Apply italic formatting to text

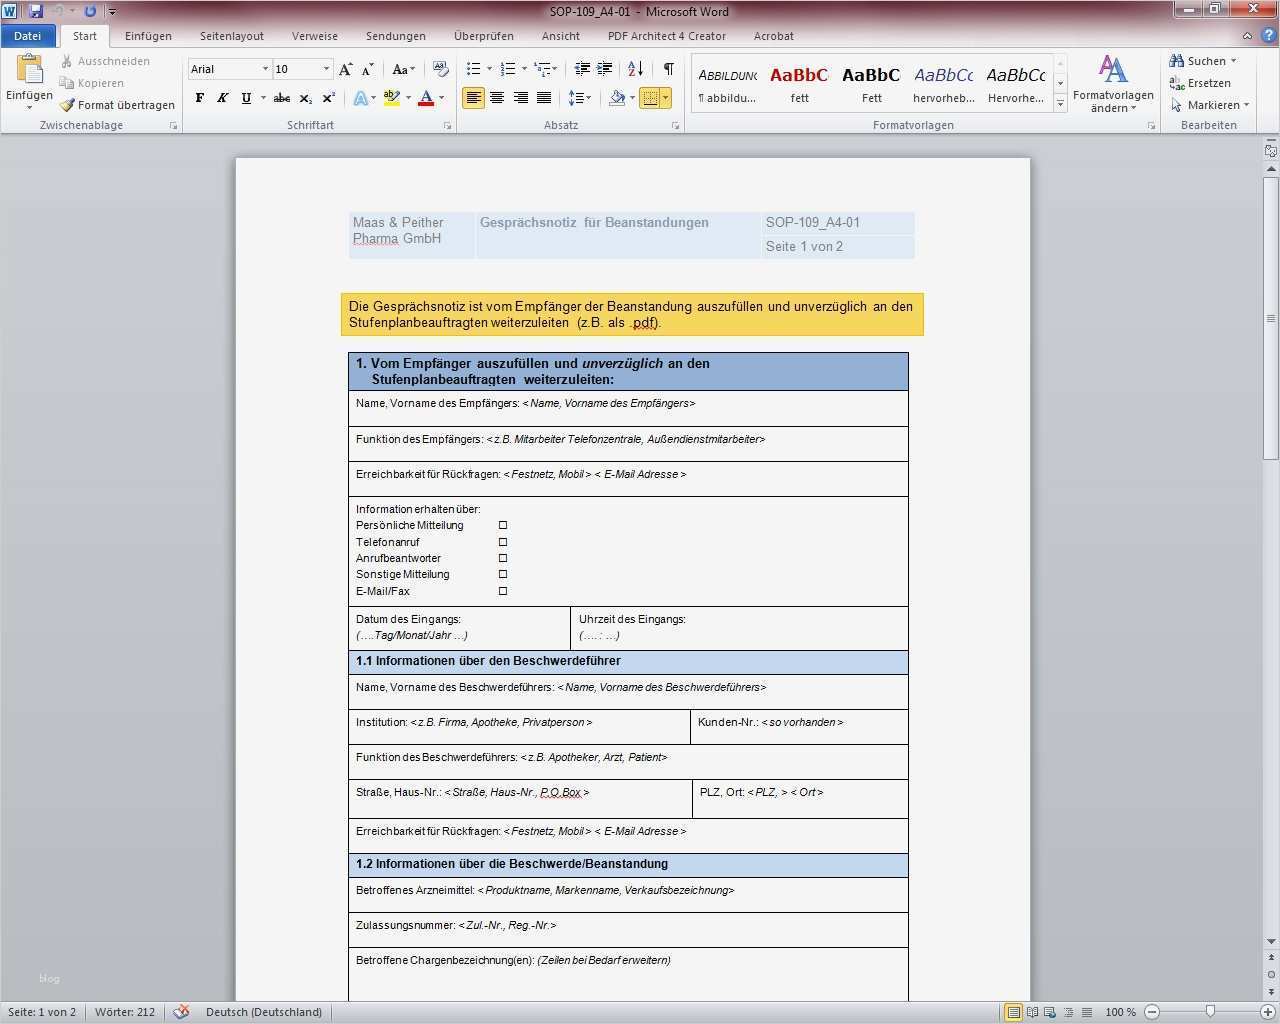click(222, 98)
